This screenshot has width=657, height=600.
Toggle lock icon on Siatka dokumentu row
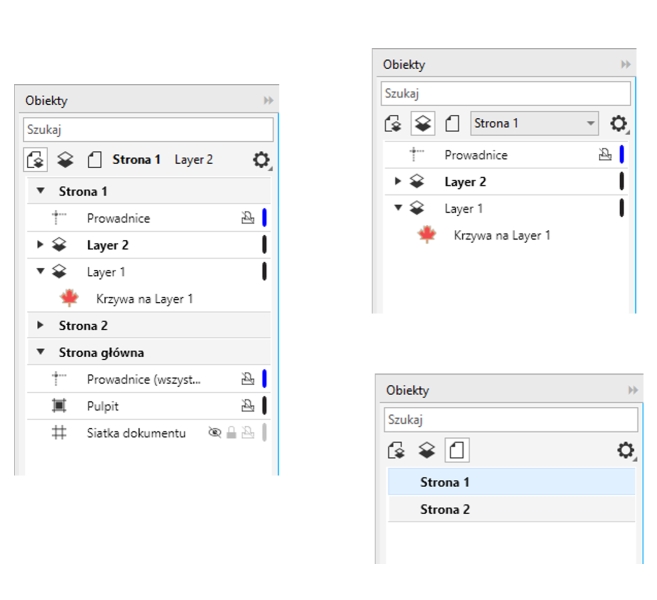tap(231, 433)
